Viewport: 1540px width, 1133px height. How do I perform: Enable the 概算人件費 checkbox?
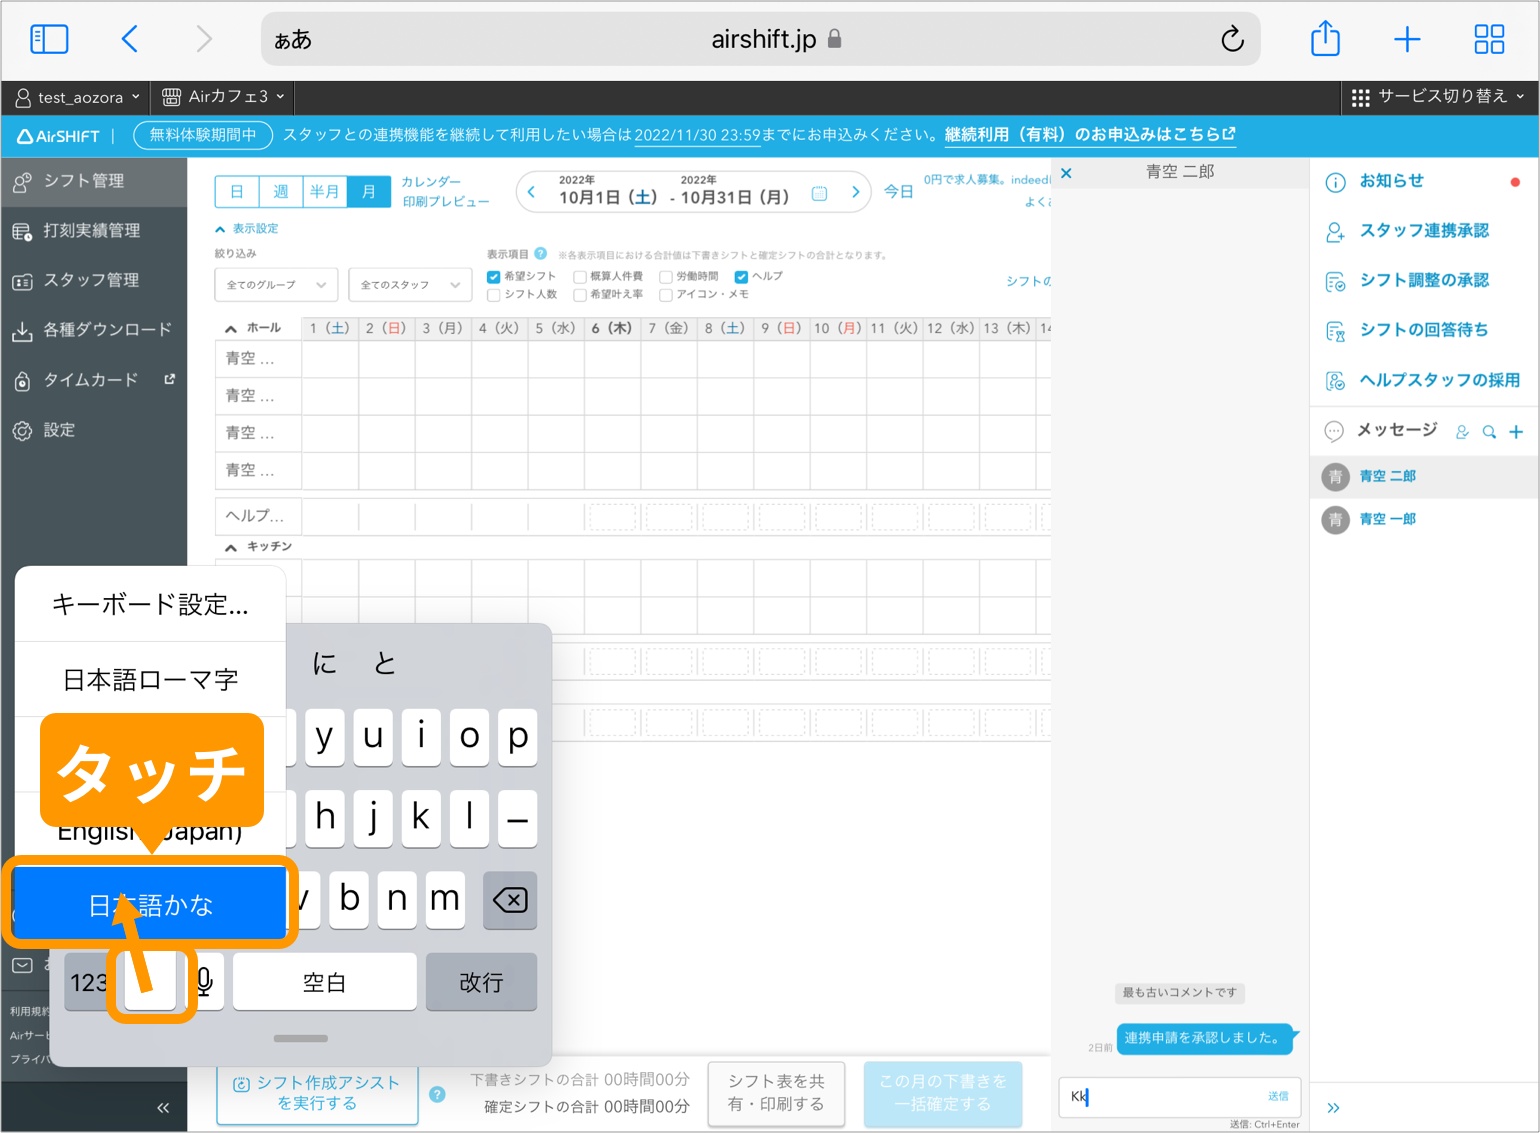[x=580, y=277]
